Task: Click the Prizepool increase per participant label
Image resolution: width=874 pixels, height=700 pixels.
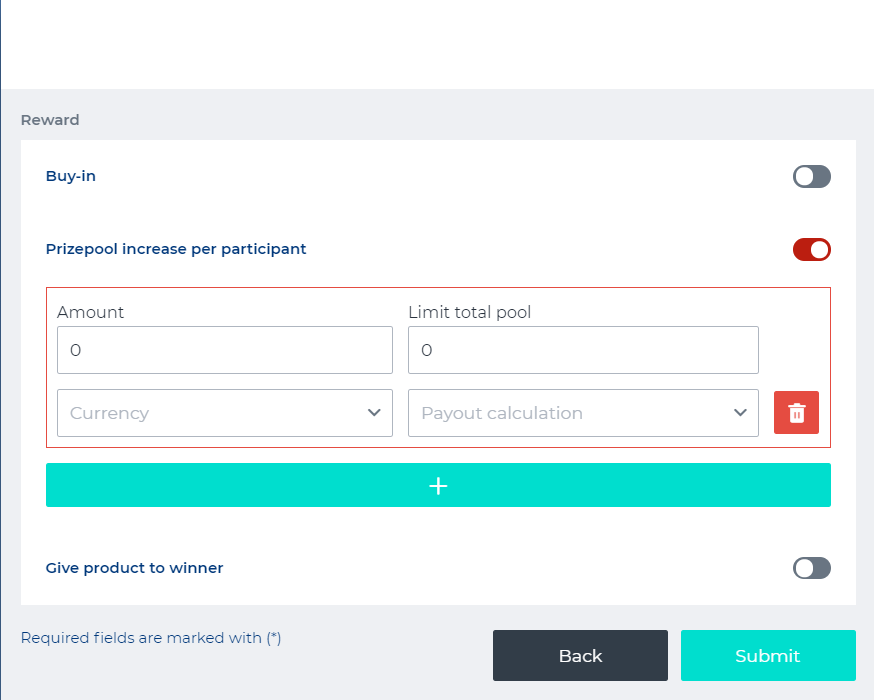Action: pyautogui.click(x=176, y=249)
